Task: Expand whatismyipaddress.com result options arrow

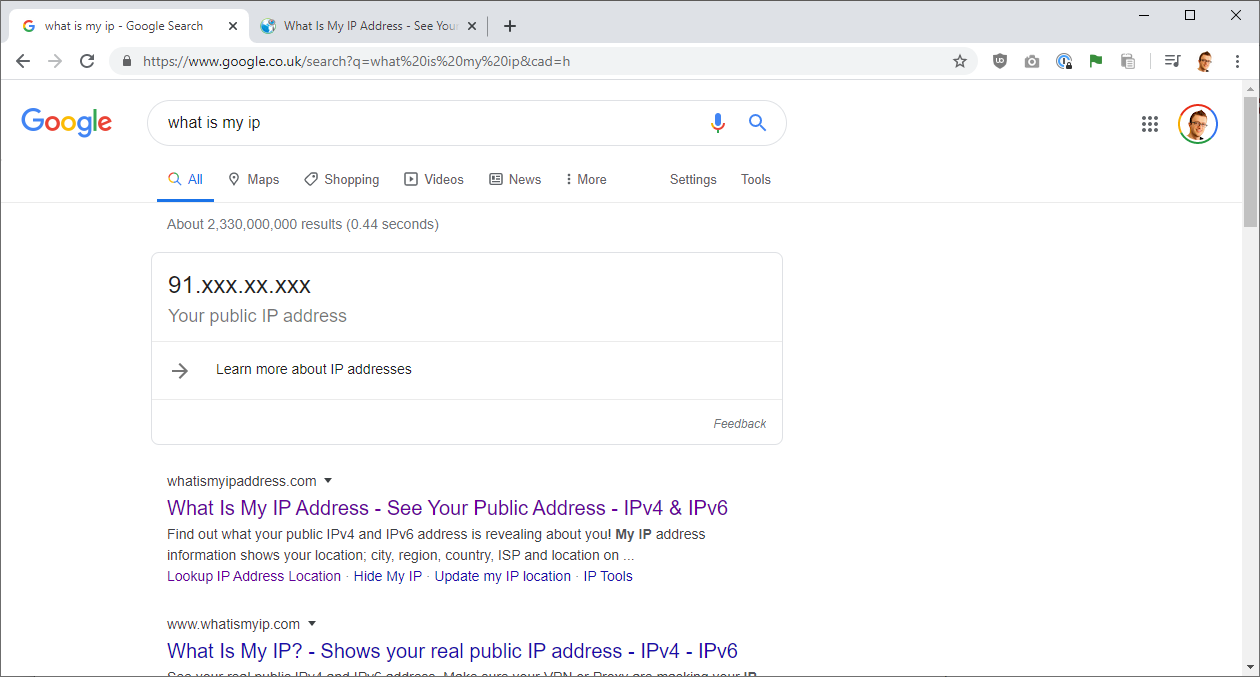Action: (327, 481)
